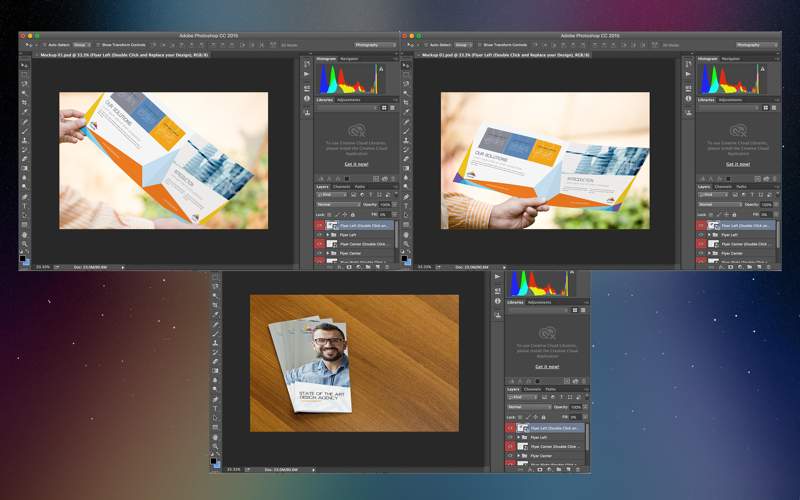The image size is (800, 500).
Task: Select the Pen tool in bottom window
Action: point(215,399)
